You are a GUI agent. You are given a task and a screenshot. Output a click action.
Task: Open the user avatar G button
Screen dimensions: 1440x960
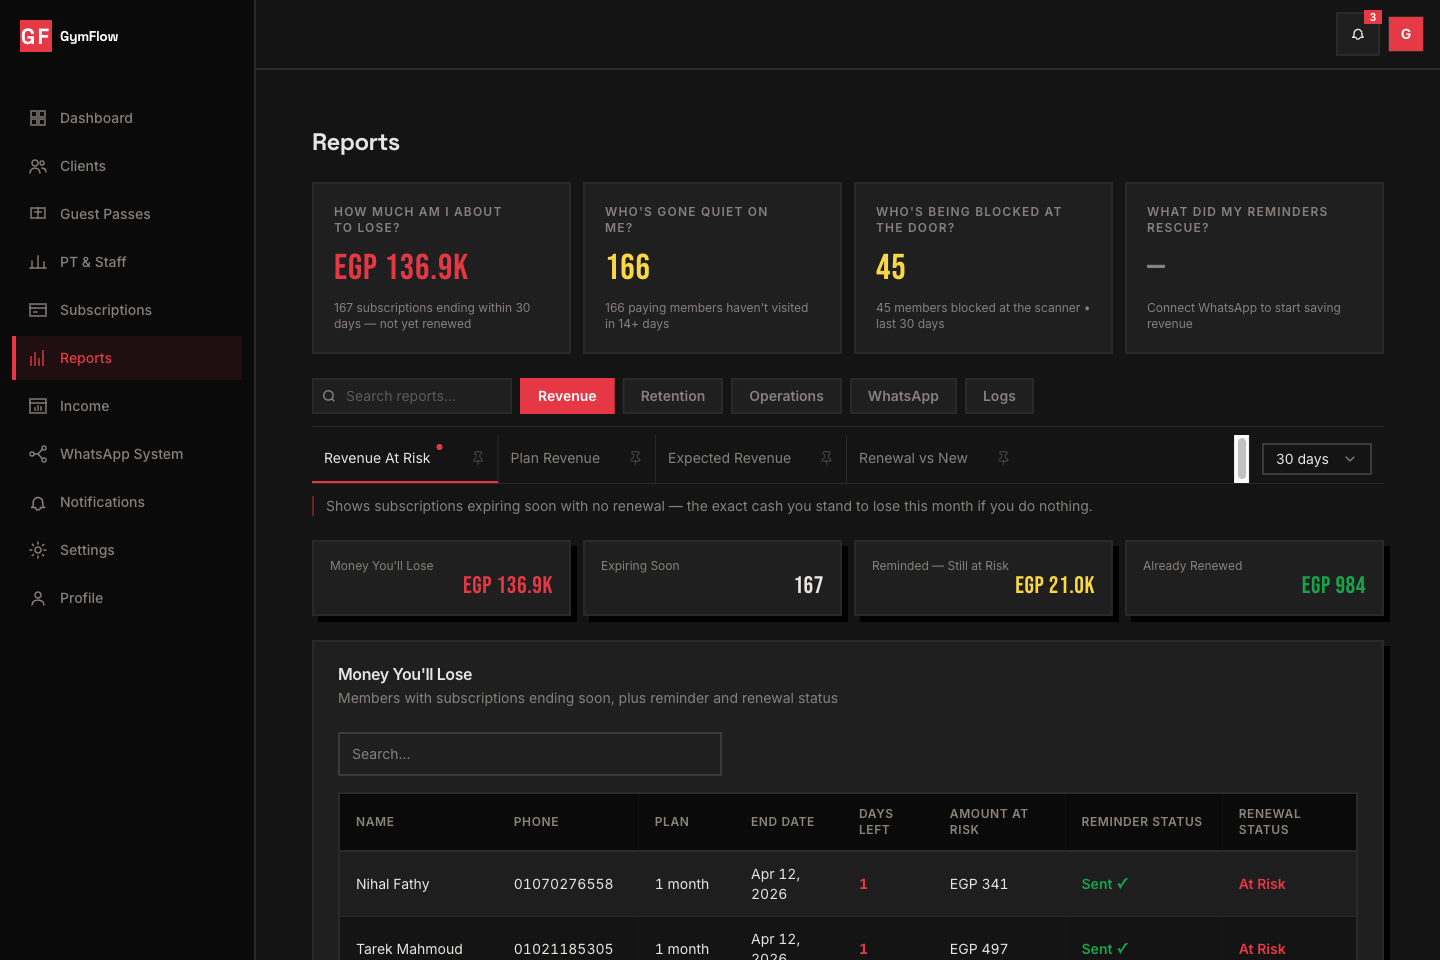click(1405, 34)
